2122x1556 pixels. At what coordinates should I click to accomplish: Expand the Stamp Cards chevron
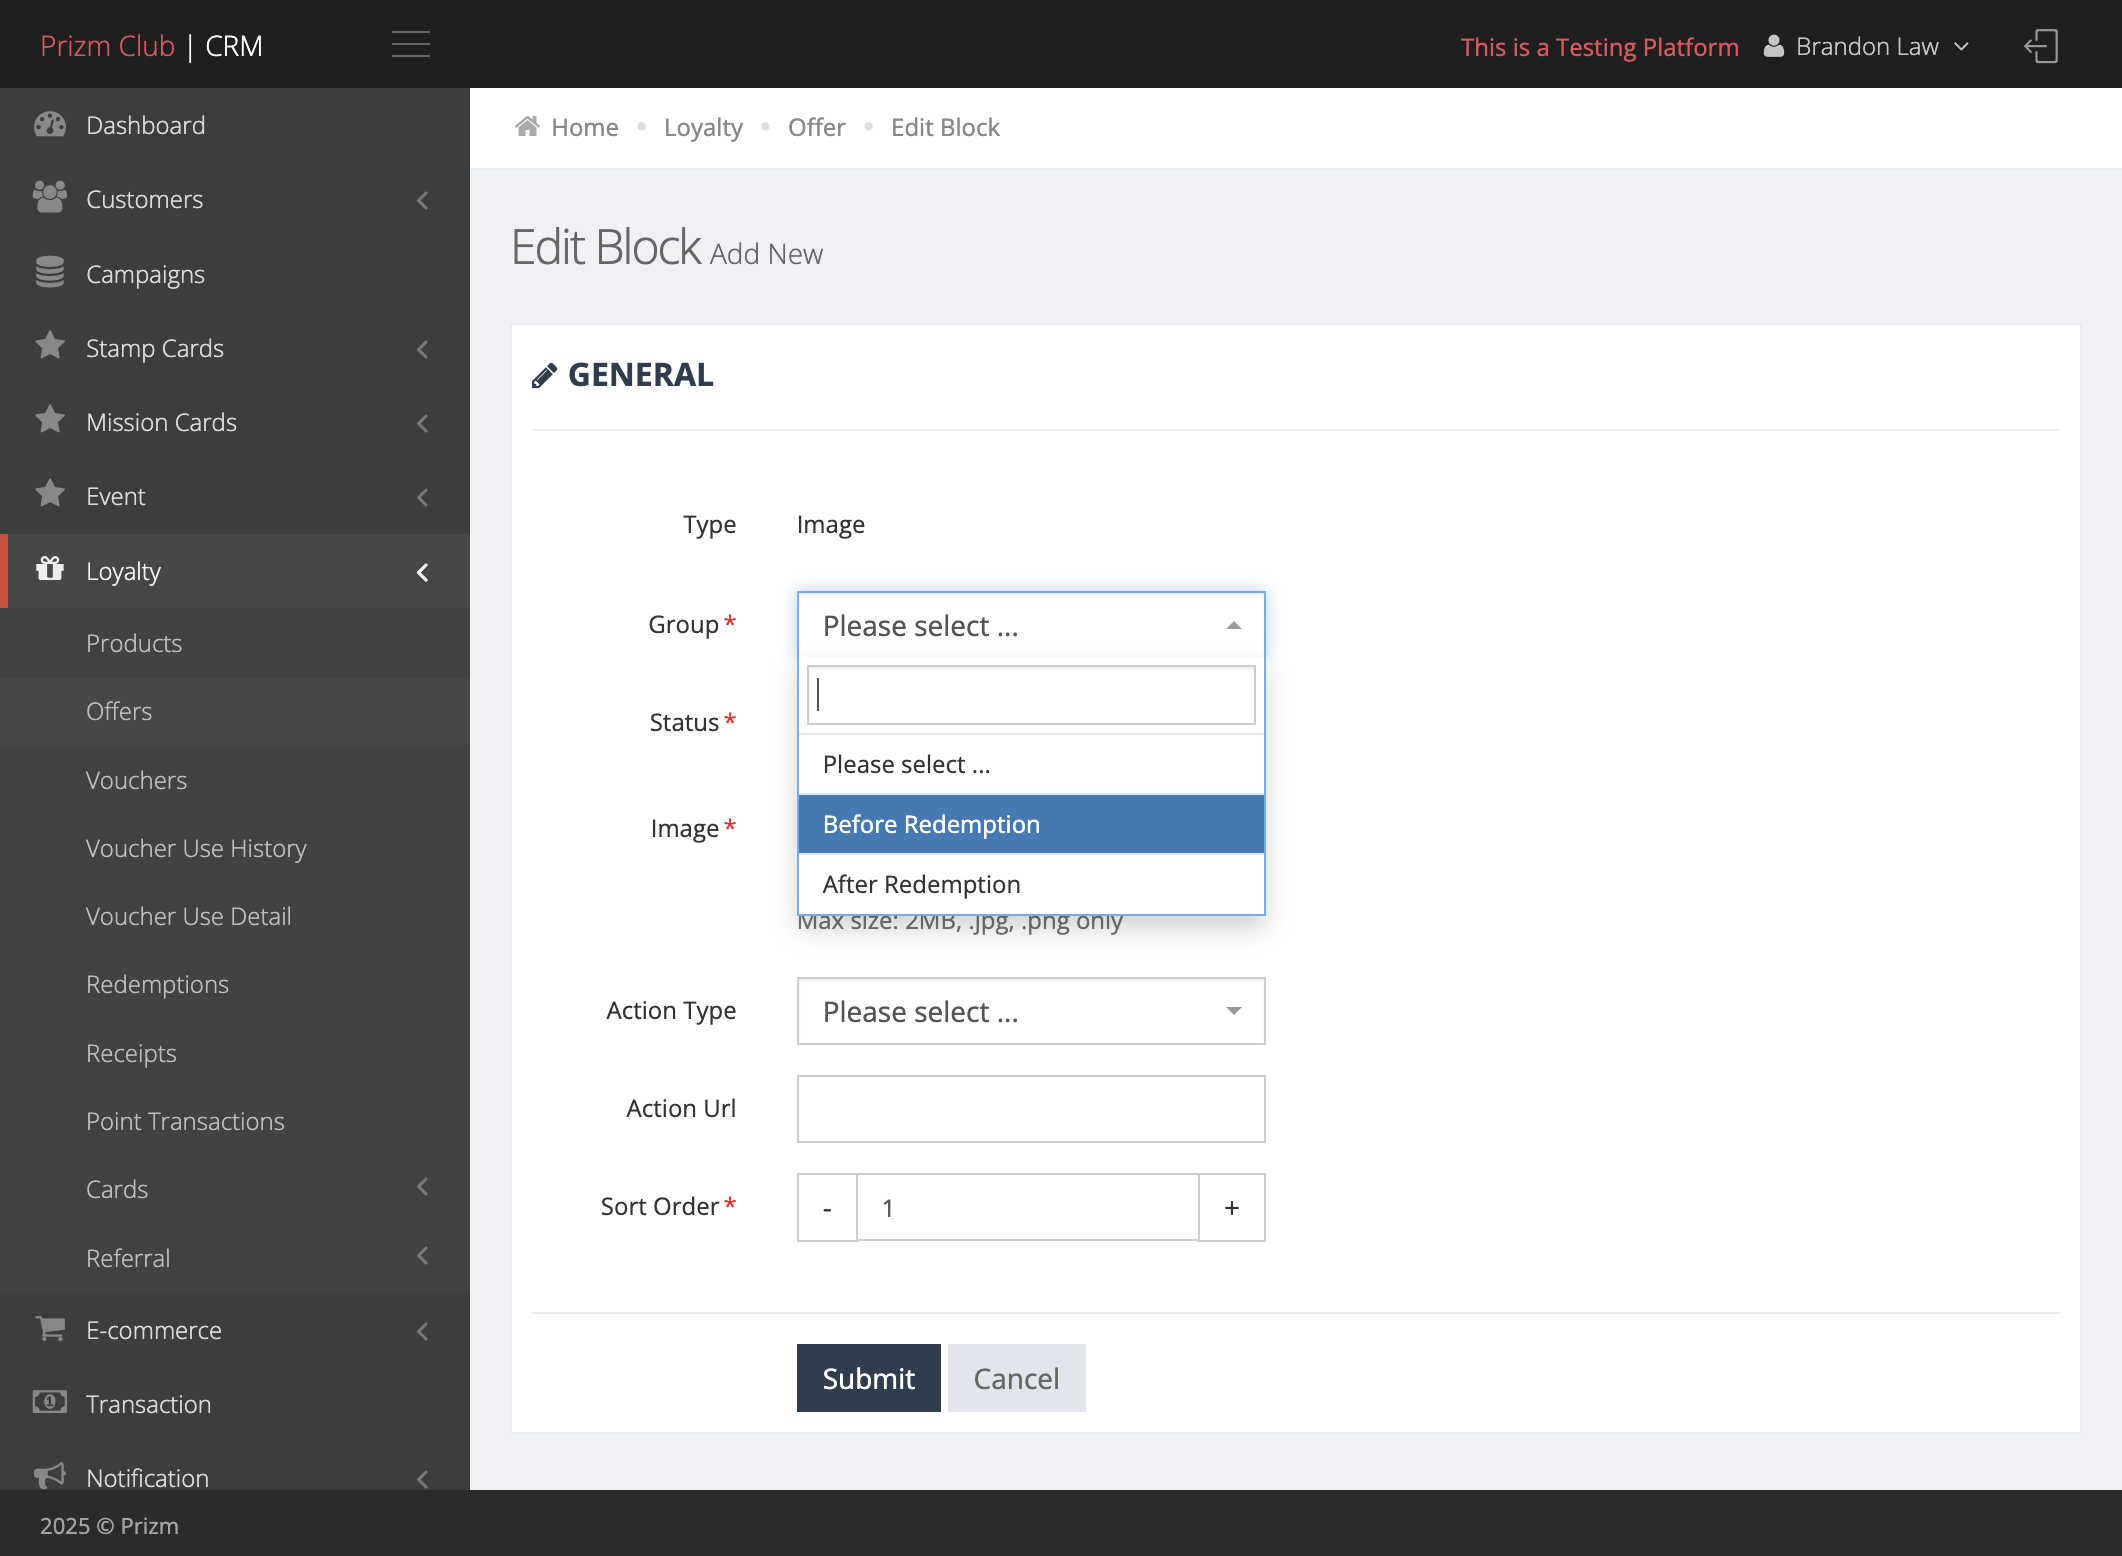point(423,349)
